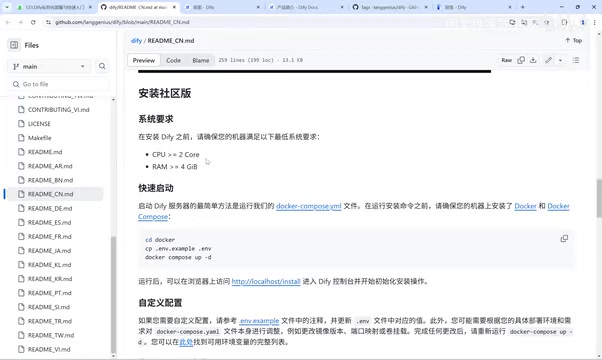Switch to the Code tab

(173, 60)
